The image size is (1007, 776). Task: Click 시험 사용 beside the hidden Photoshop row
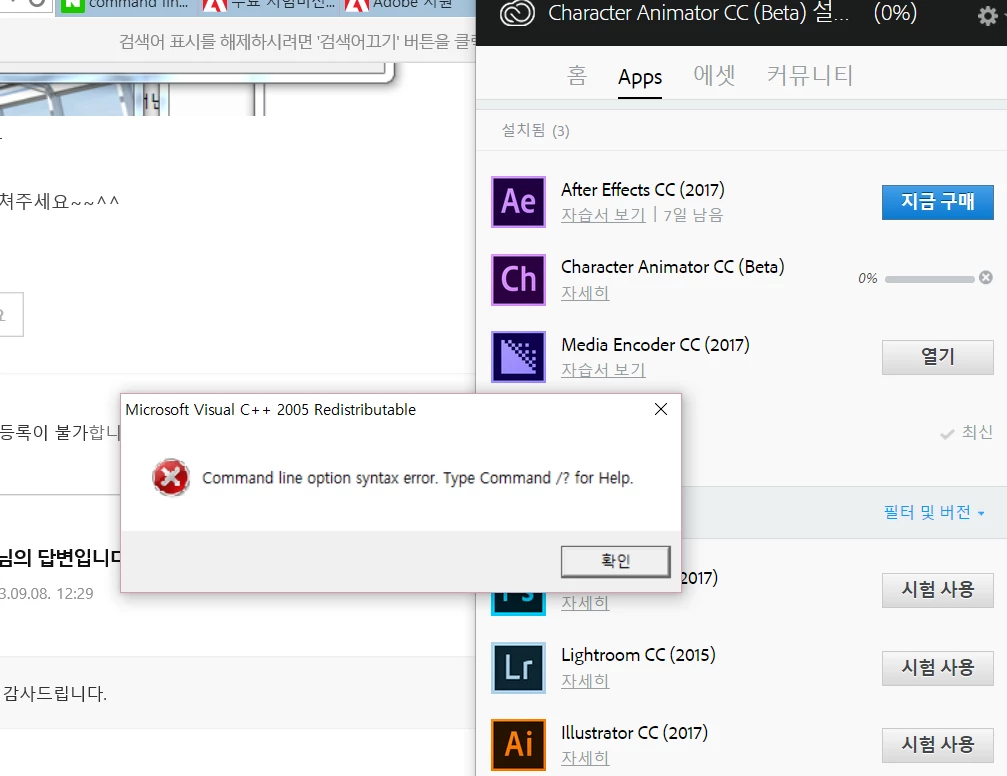pyautogui.click(x=938, y=590)
